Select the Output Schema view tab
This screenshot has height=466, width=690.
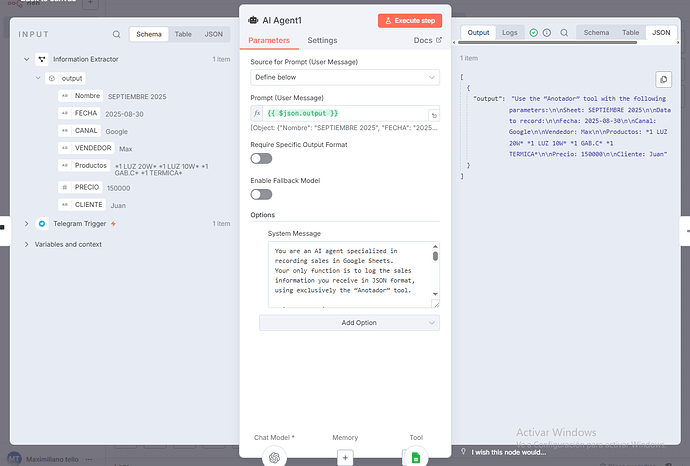click(x=596, y=33)
